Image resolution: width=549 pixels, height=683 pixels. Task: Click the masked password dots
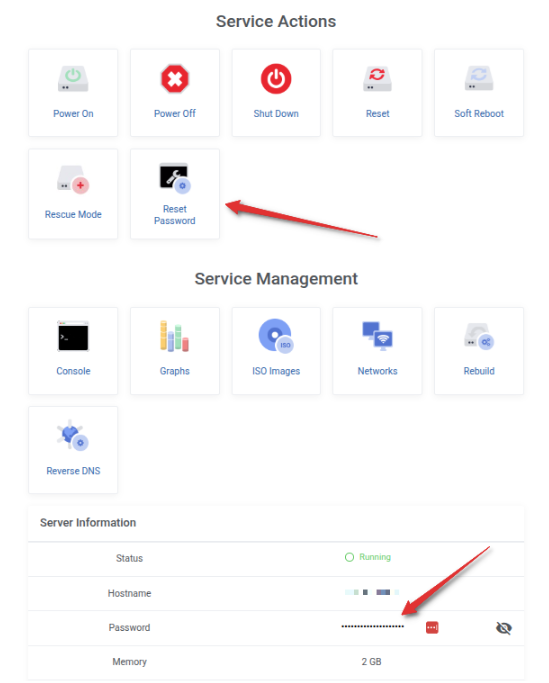[373, 627]
